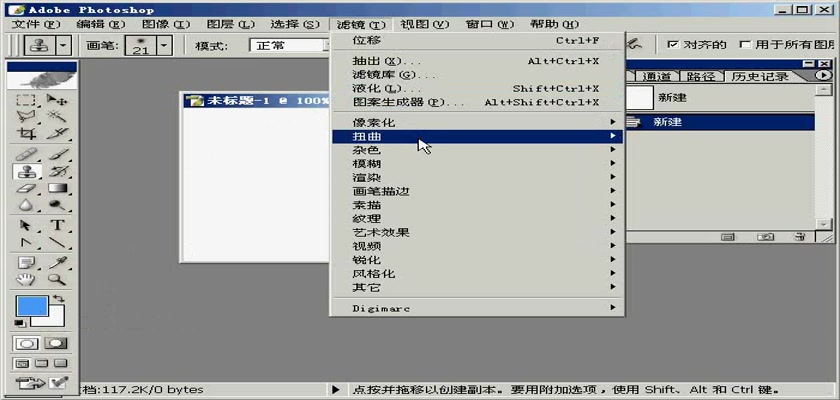Select the Gradient tool
Screen dimensions: 840x400
(56, 188)
